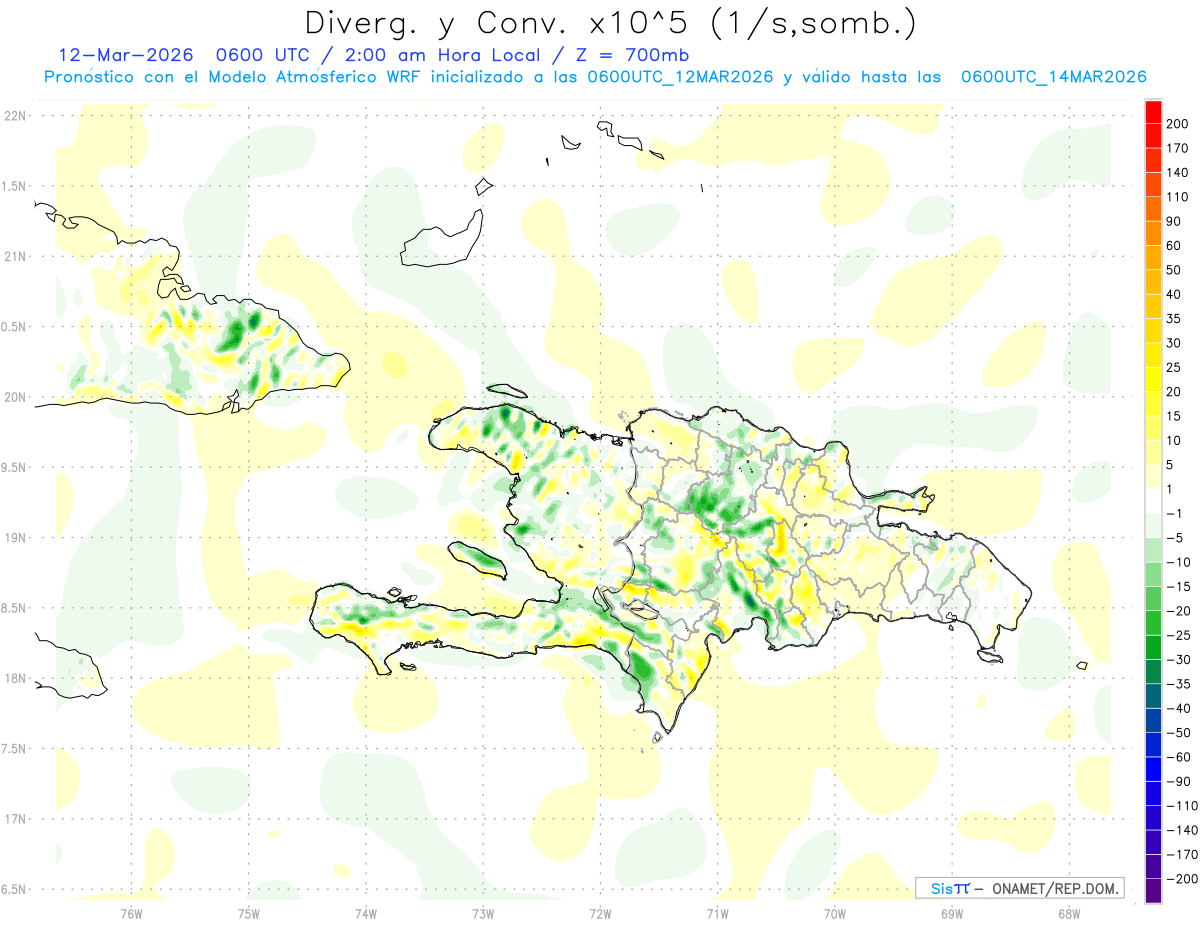The image size is (1200, 927).
Task: Click the '90' color bar value
Action: point(1174,221)
